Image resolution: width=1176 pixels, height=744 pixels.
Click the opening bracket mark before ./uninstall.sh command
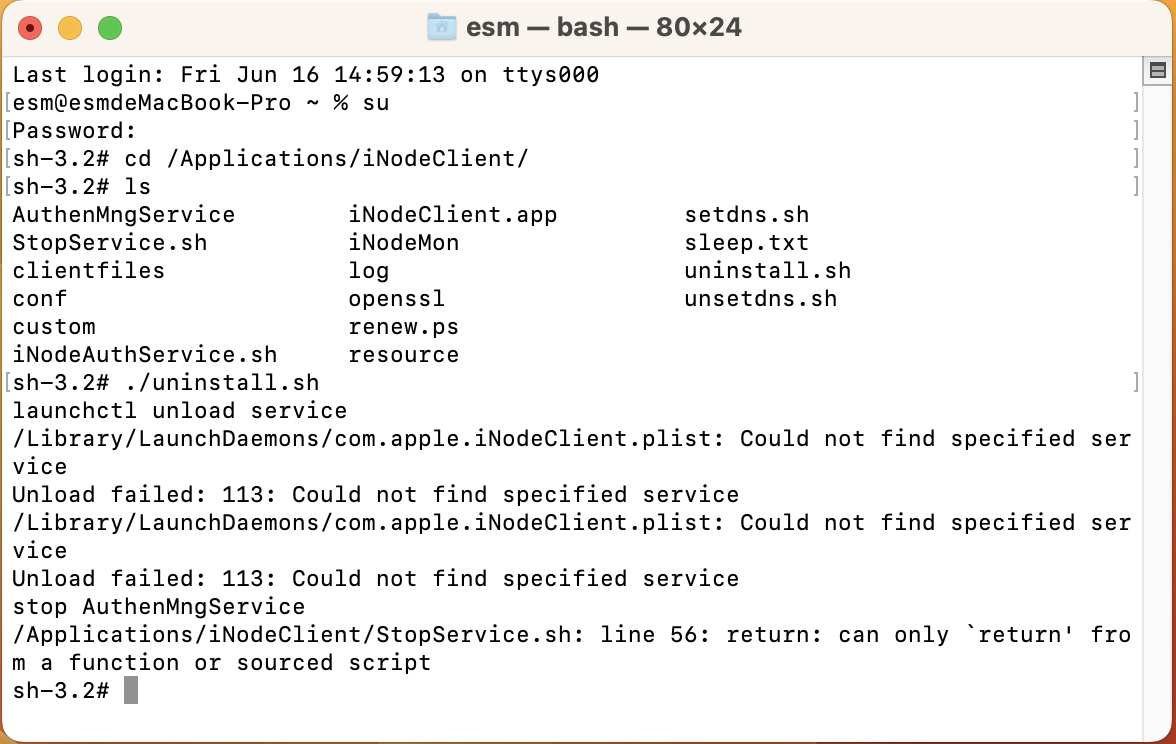tap(8, 382)
